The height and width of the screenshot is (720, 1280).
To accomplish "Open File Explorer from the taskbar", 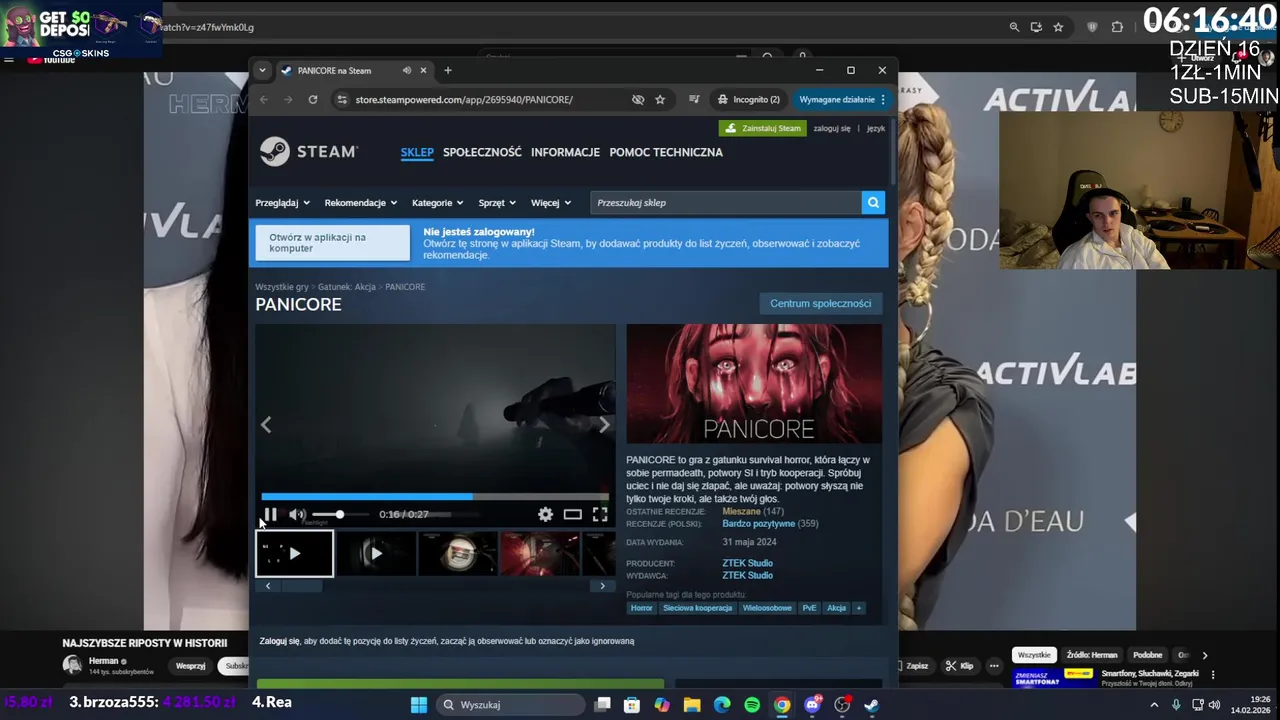I will point(692,705).
